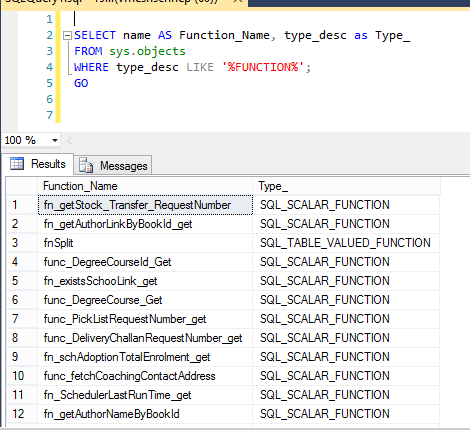The image size is (470, 430).
Task: Select cell fn_existsSchoolLink_get
Action: [x=145, y=281]
